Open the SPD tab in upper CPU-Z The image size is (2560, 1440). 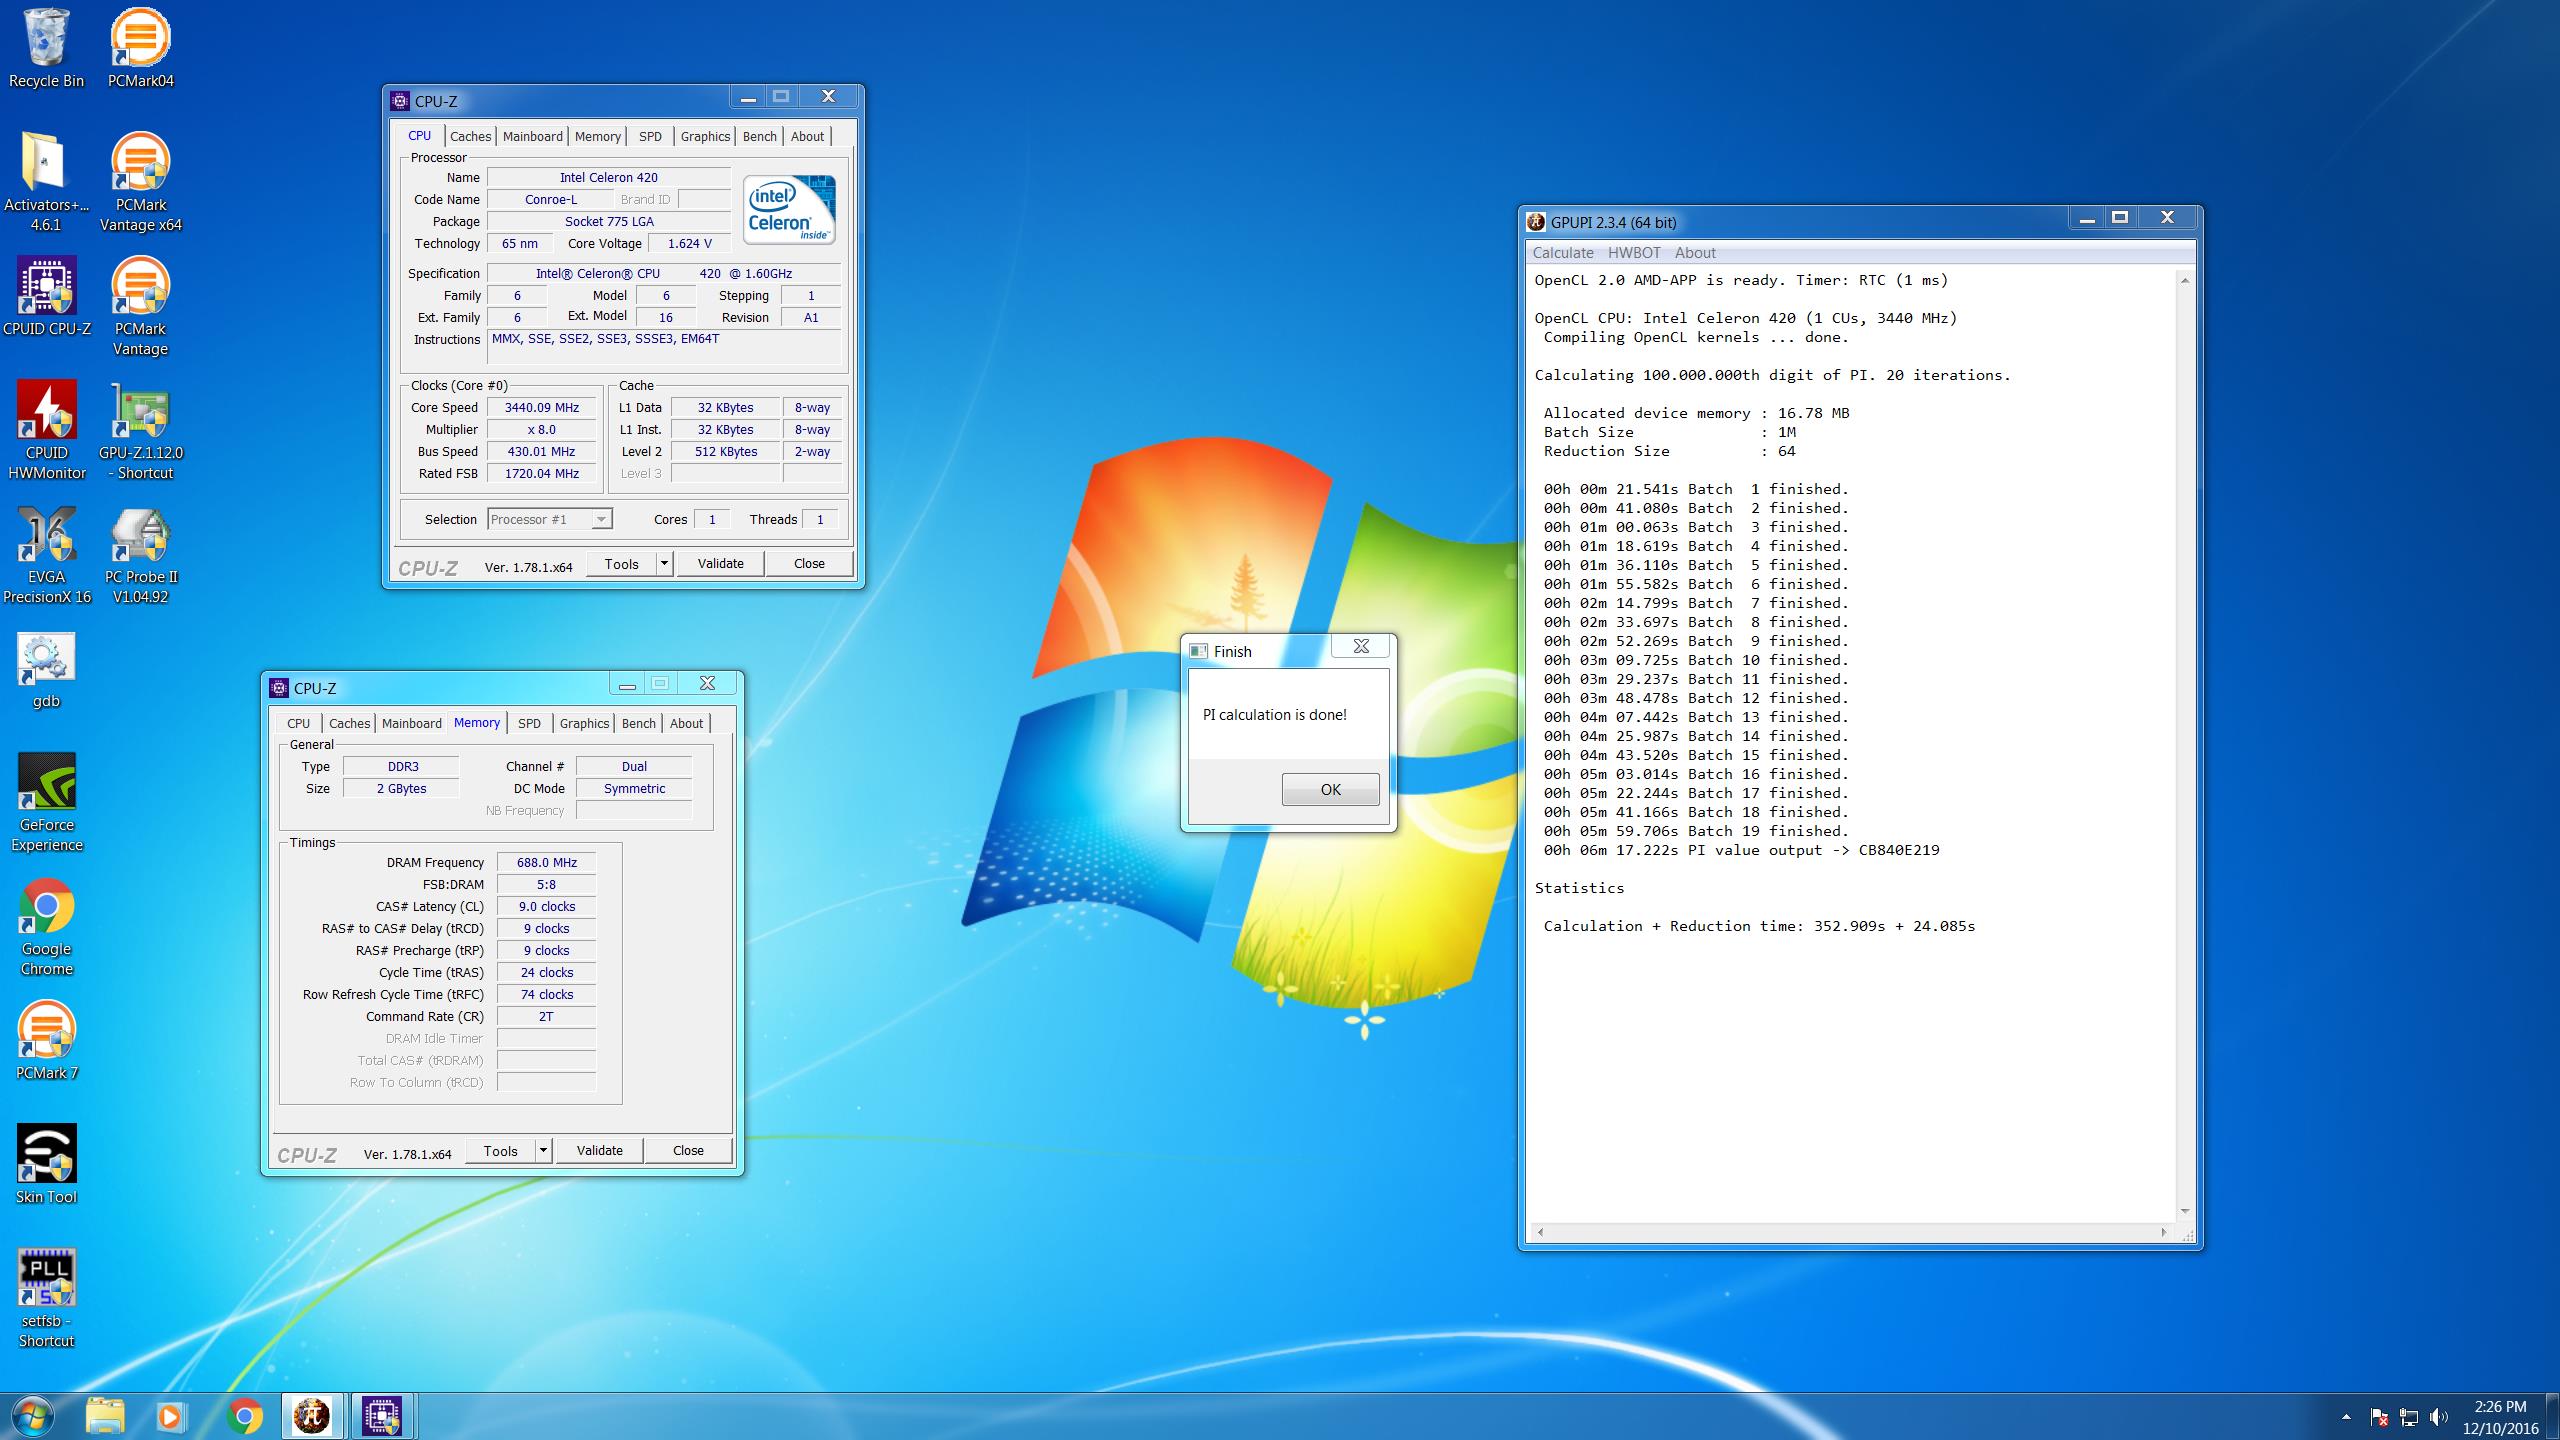point(650,136)
